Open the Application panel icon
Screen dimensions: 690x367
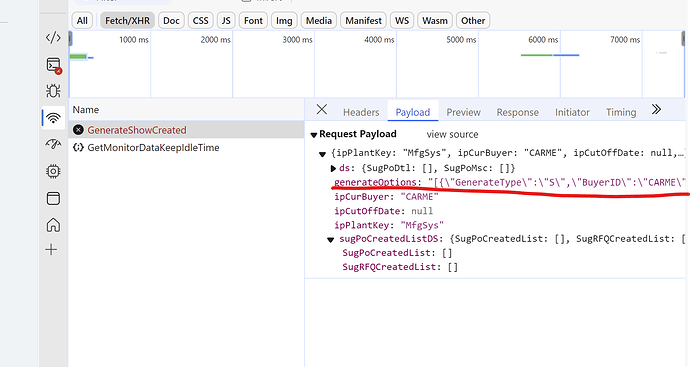tap(53, 198)
